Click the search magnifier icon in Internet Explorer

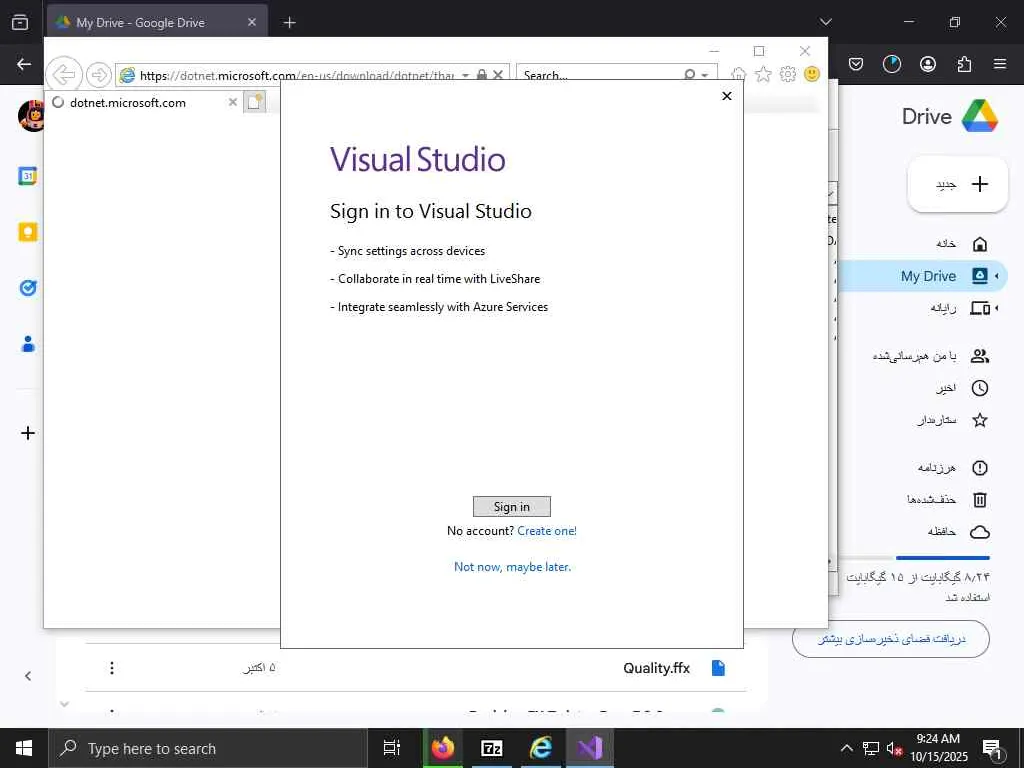point(690,75)
